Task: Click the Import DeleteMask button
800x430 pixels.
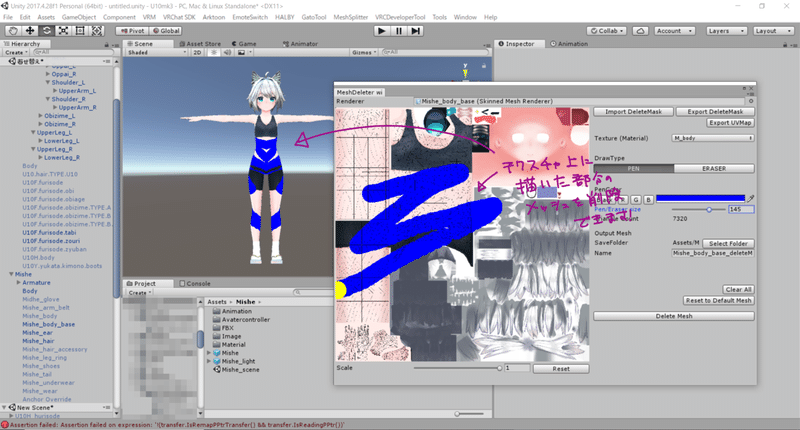Action: click(x=634, y=112)
